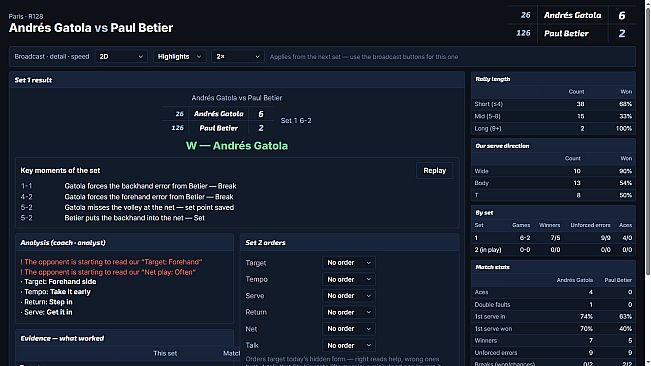Open the Highlights detail dropdown
Screen dimensions: 651x366
tap(179, 56)
